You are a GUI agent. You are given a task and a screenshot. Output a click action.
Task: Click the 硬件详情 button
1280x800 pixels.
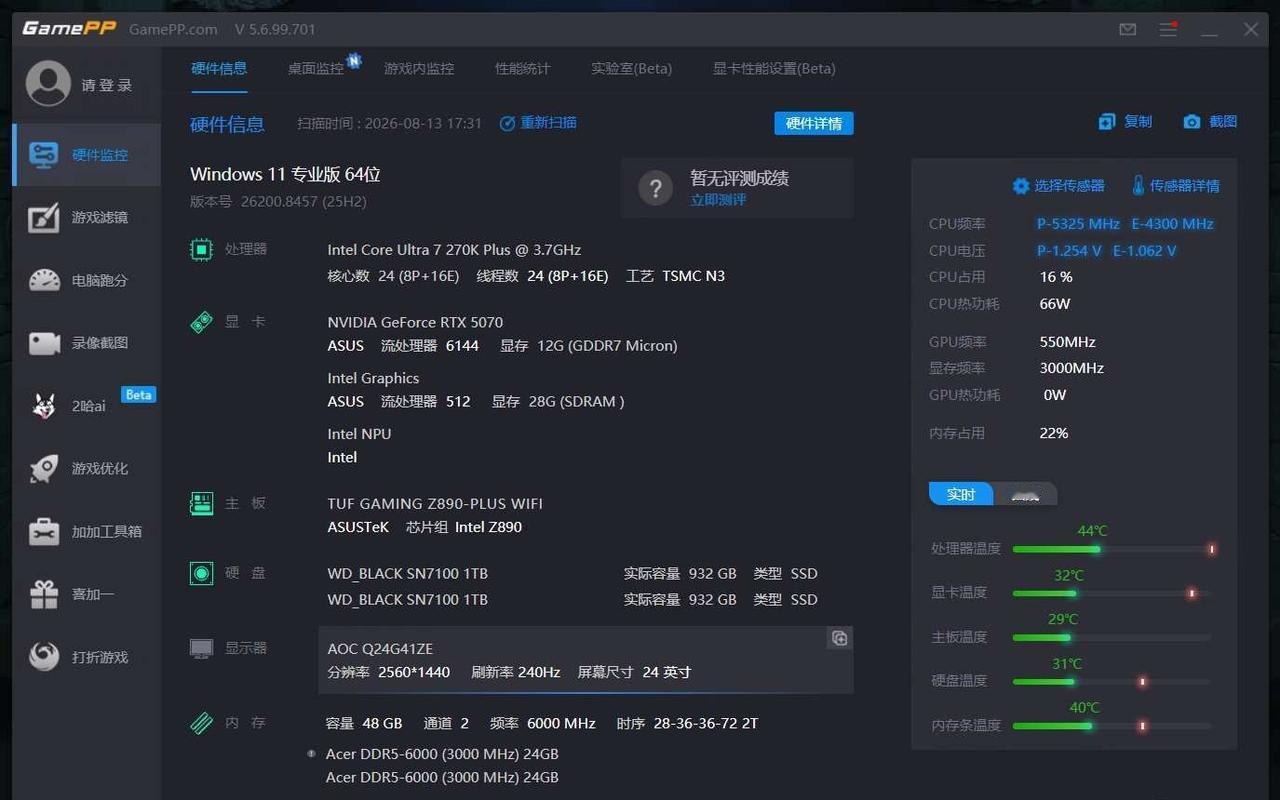[x=814, y=123]
